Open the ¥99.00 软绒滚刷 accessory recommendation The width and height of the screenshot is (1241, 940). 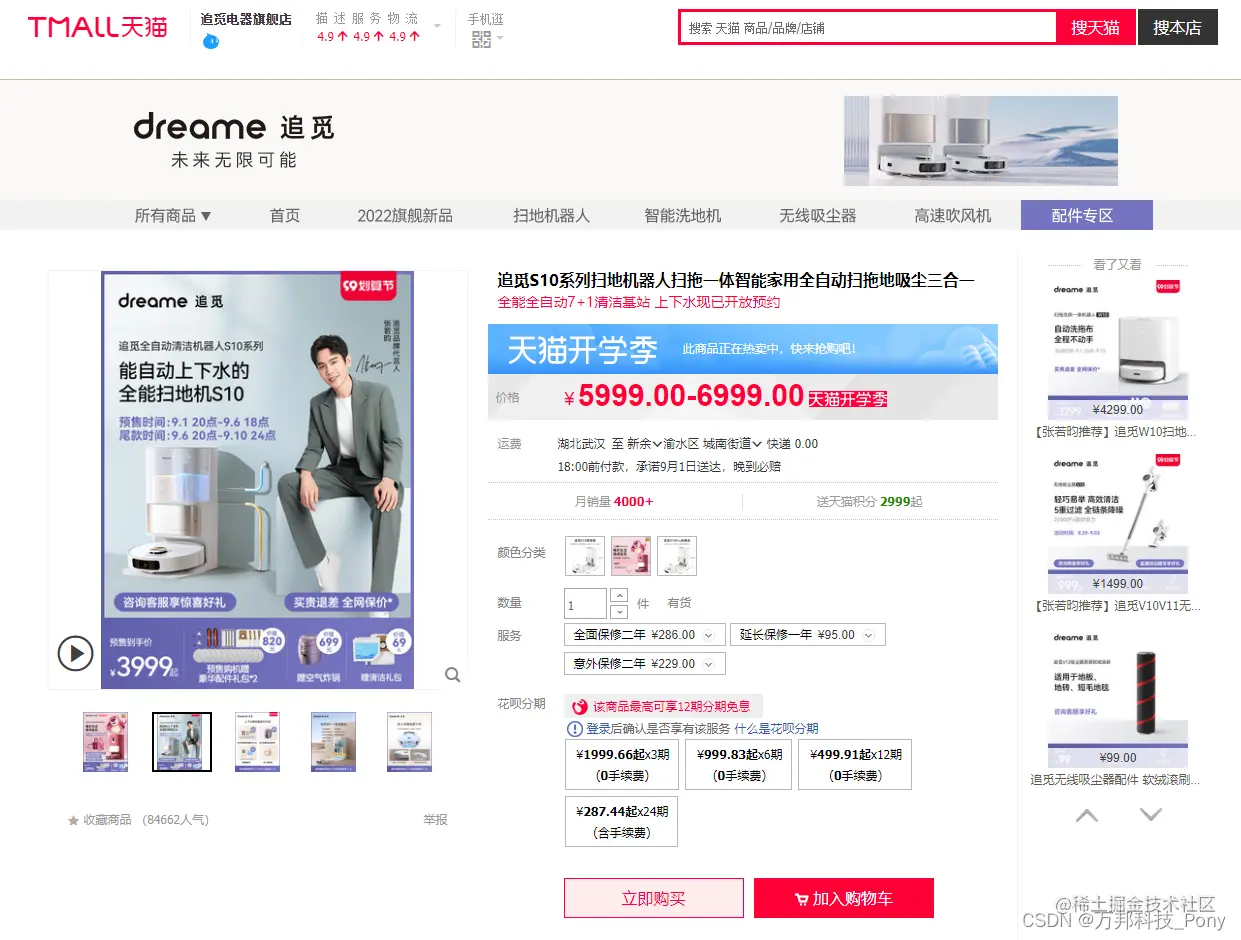click(x=1118, y=698)
